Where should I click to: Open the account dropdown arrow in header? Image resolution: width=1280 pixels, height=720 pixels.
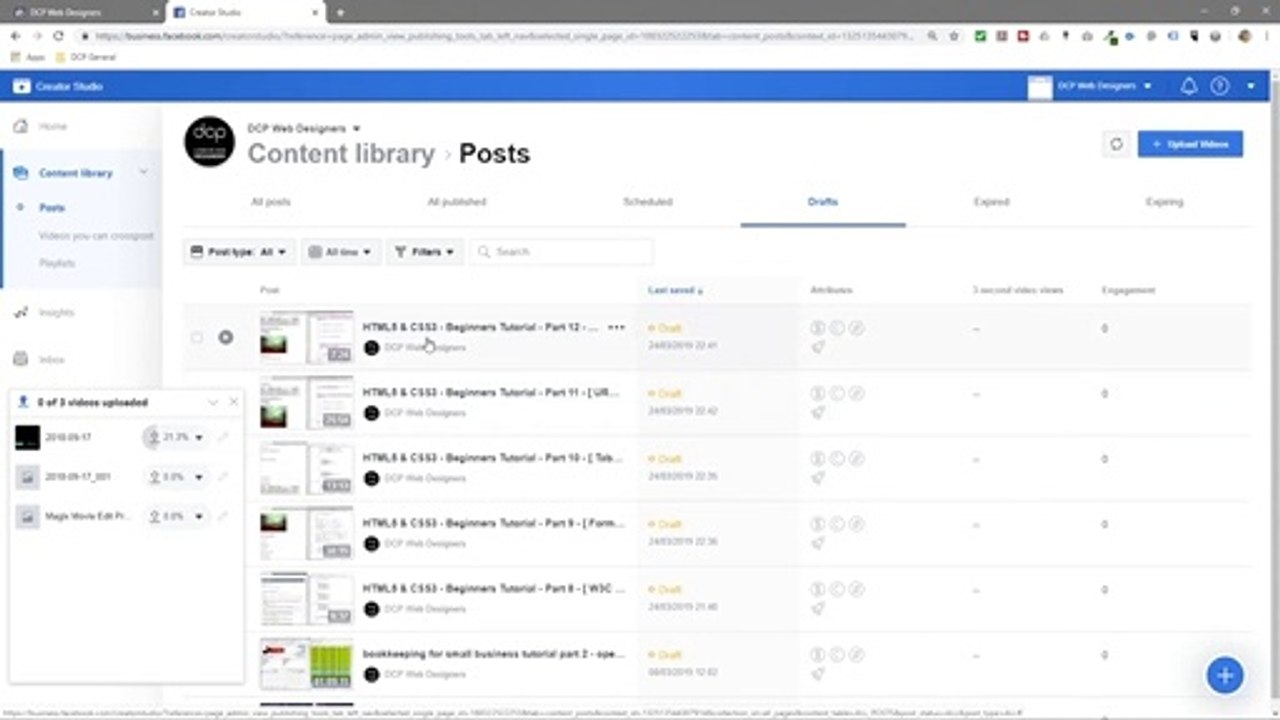click(1251, 87)
